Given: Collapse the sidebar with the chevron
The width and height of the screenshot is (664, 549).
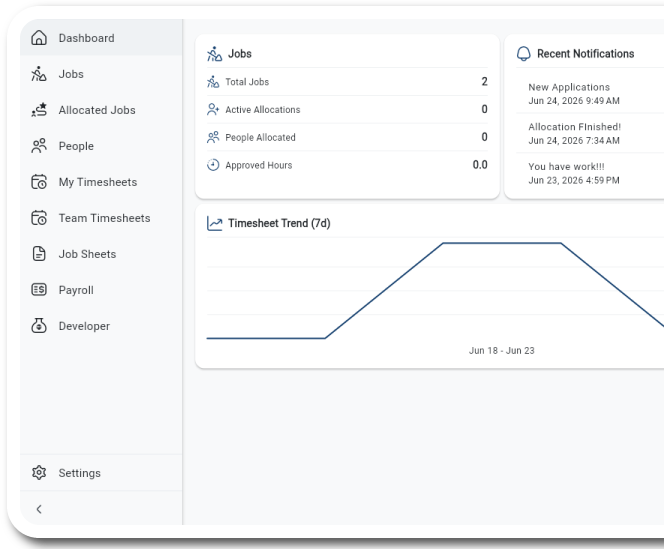Looking at the screenshot, I should (x=39, y=509).
